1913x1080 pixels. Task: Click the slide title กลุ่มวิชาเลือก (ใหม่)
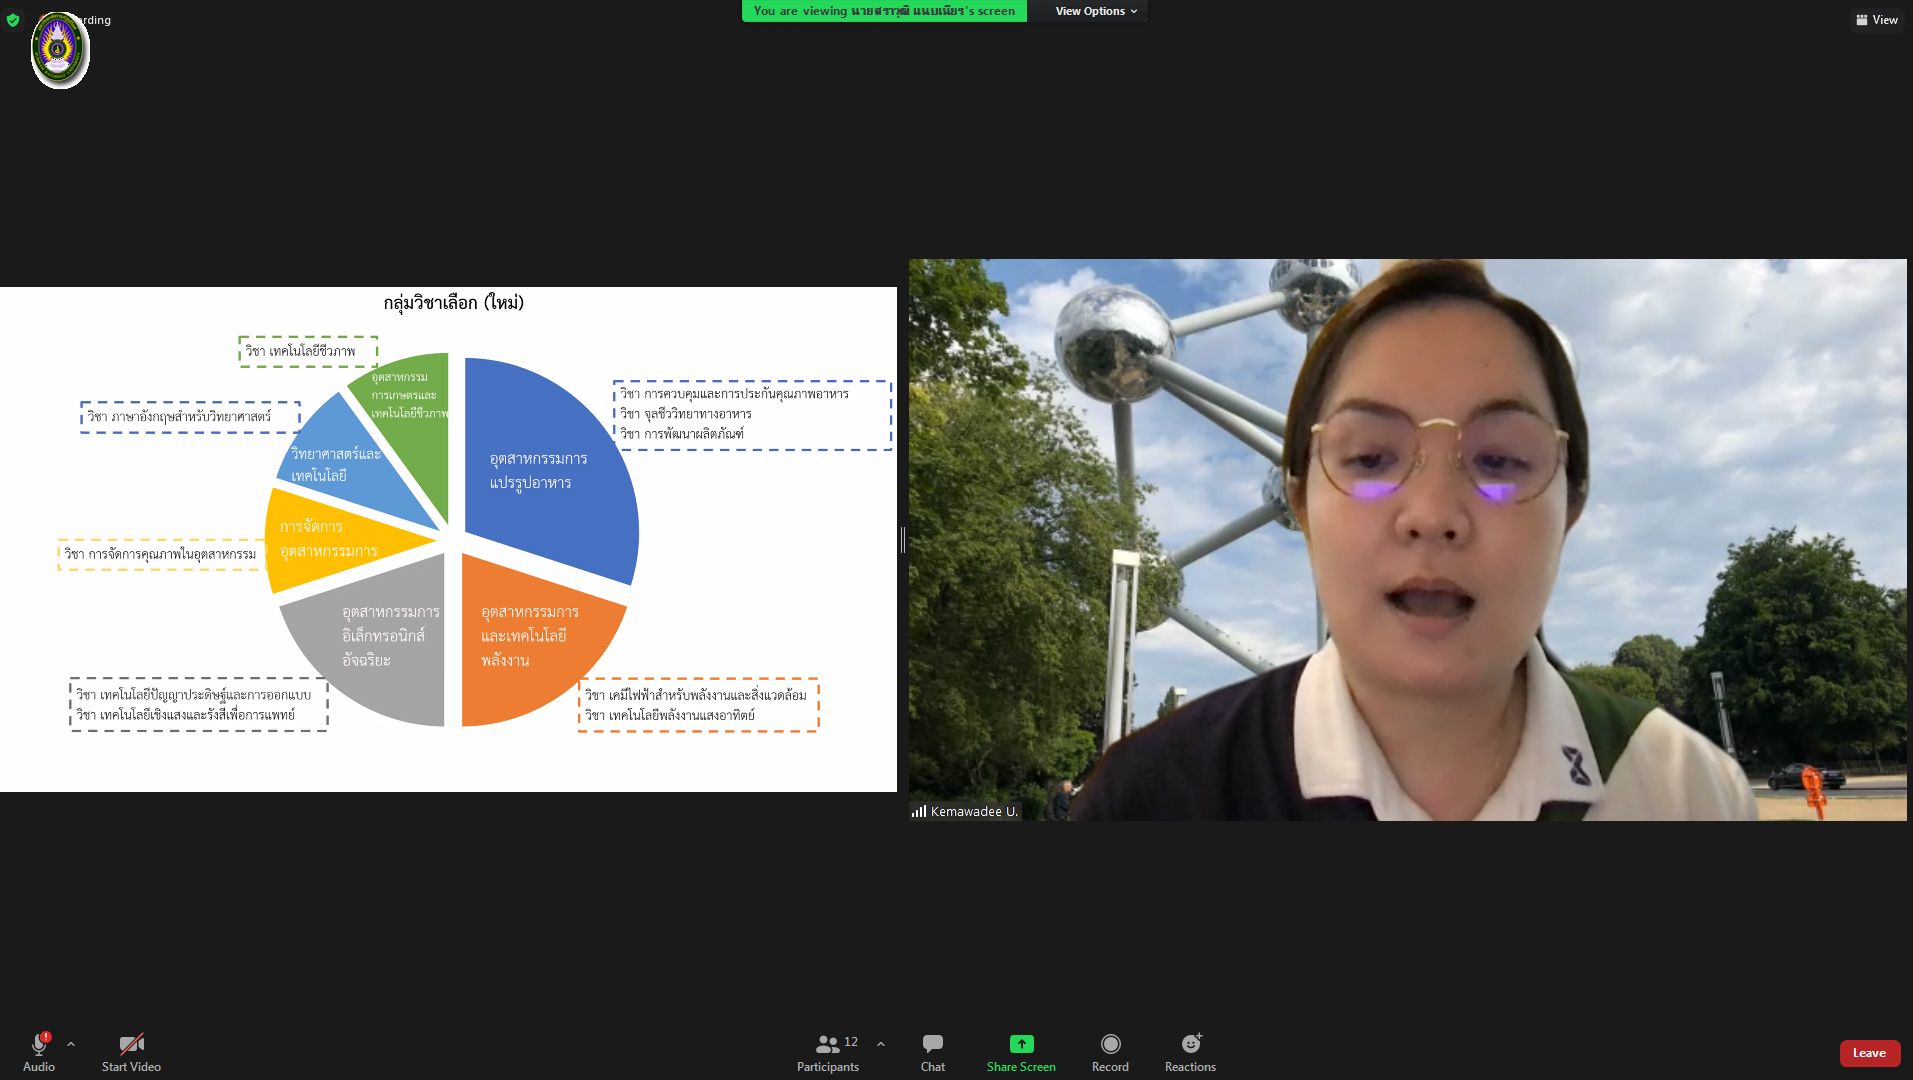click(x=454, y=302)
